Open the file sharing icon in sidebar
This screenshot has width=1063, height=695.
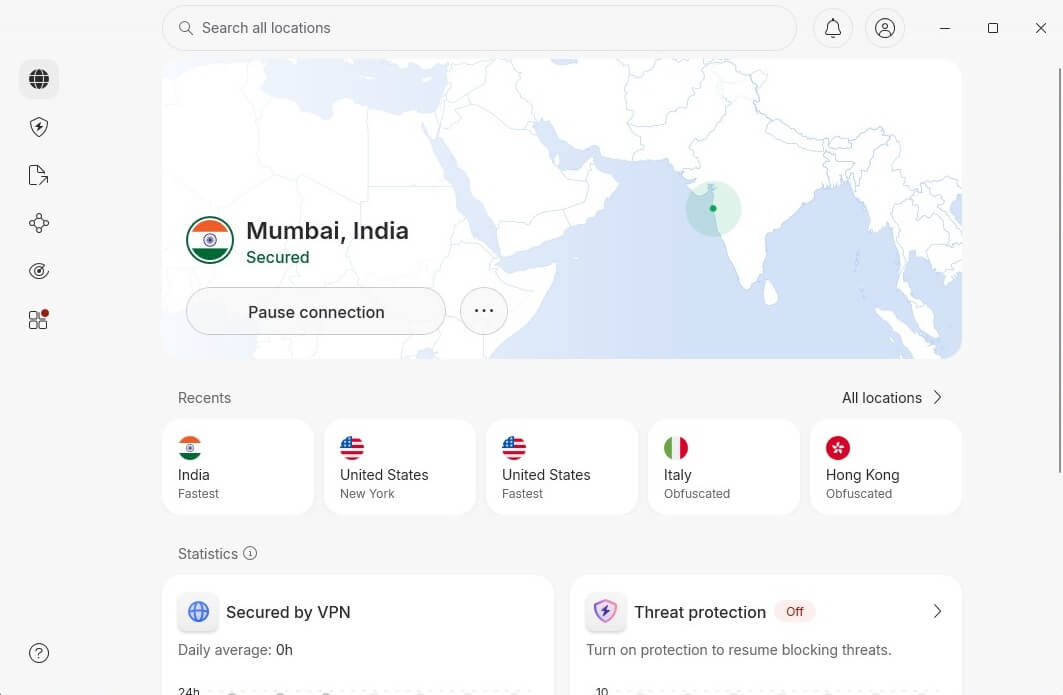click(39, 175)
